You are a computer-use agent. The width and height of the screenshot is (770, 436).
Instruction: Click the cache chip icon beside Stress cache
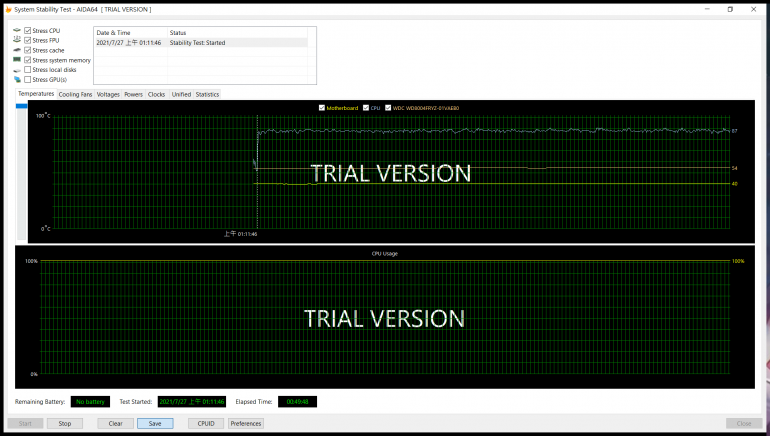click(x=17, y=50)
